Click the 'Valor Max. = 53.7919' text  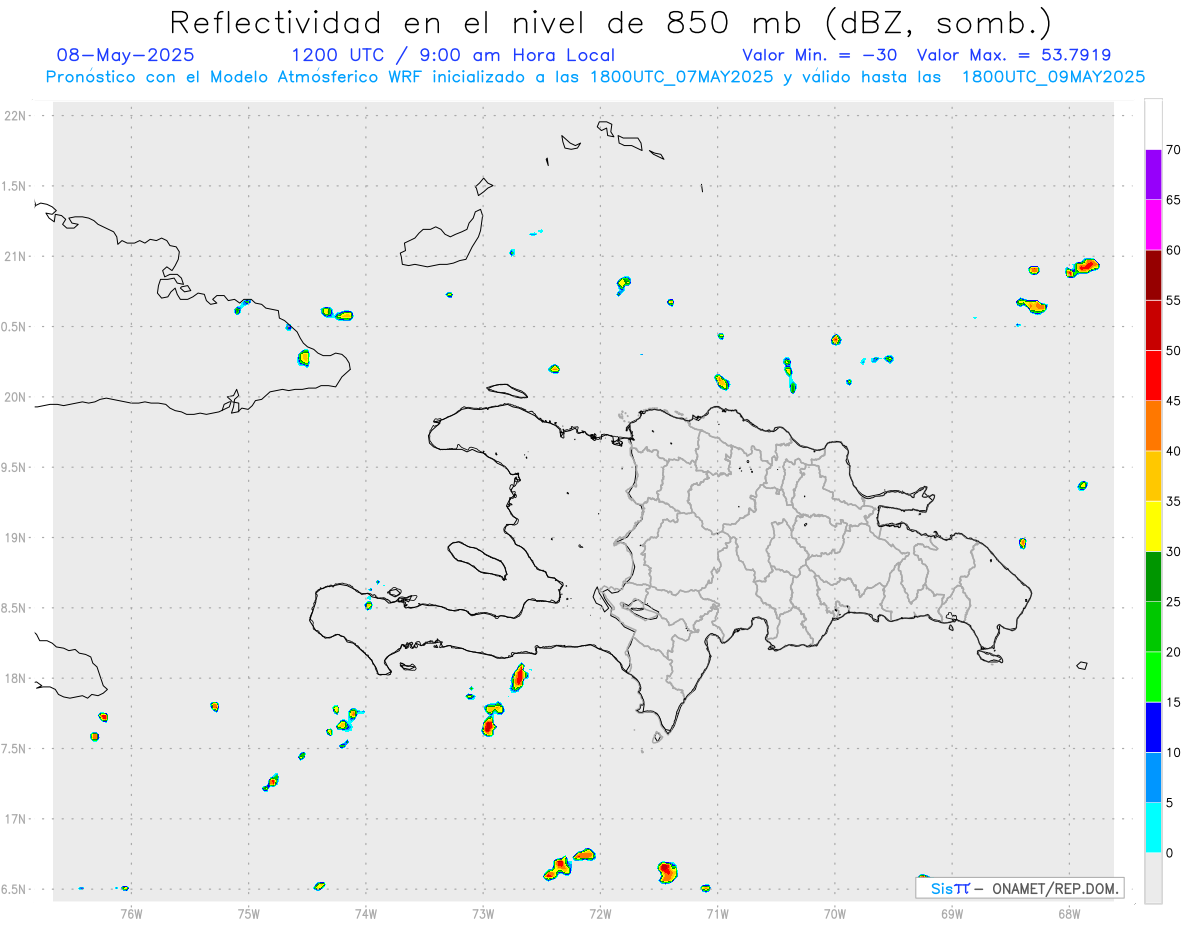1013,55
